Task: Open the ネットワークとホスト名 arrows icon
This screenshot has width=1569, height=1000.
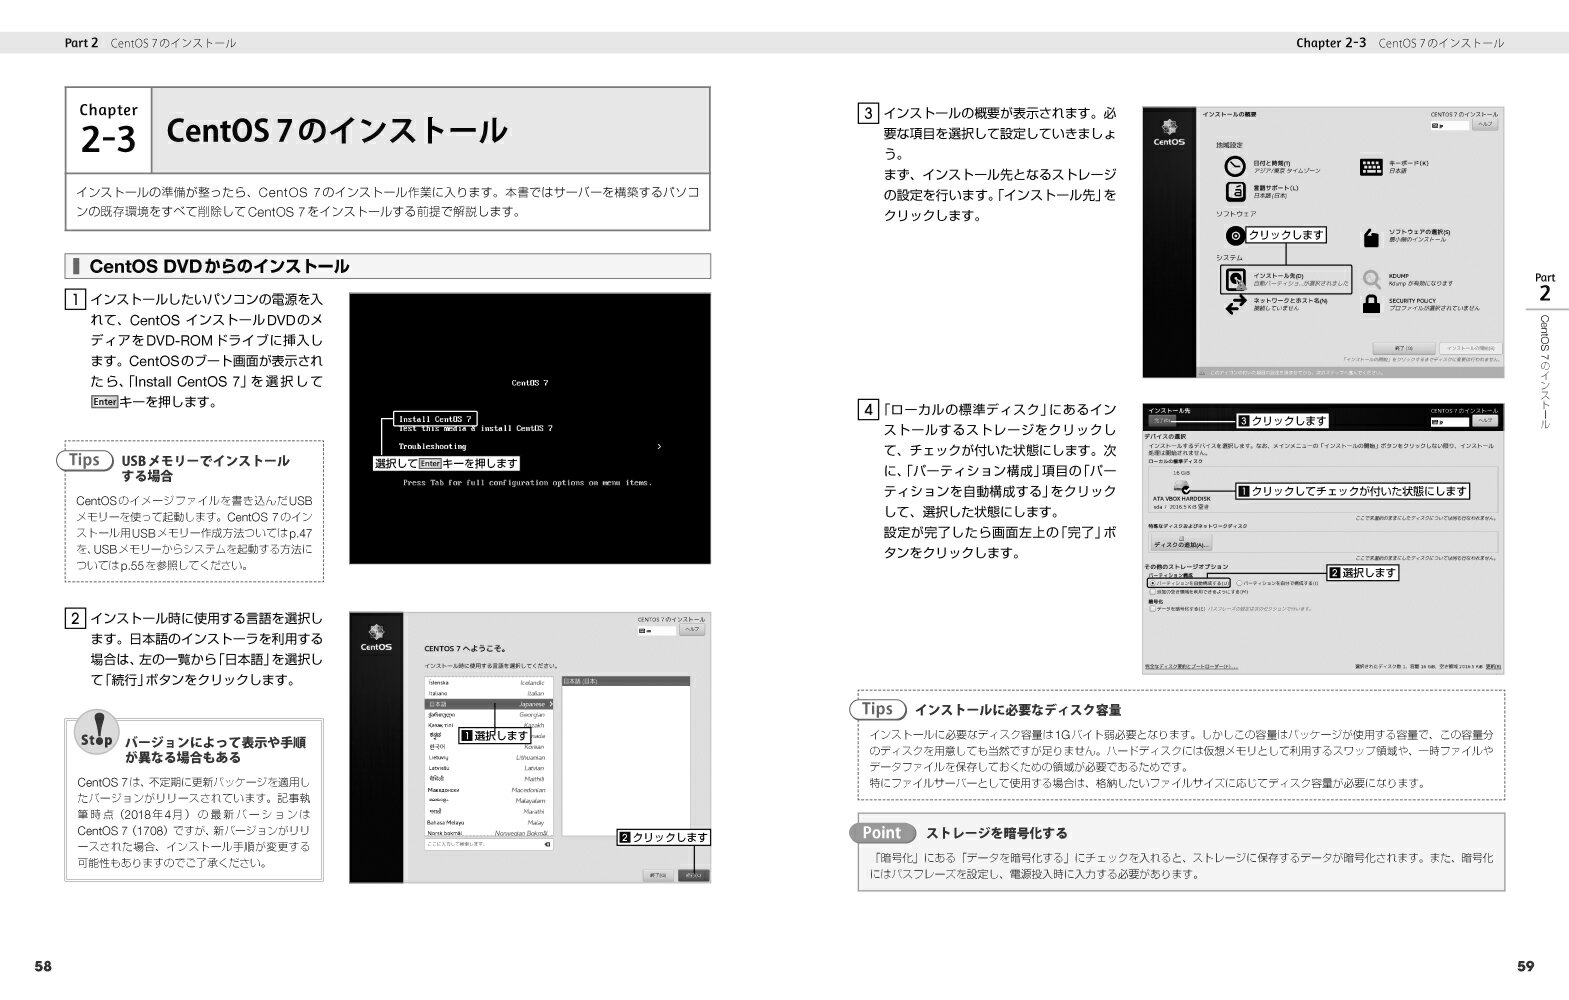Action: (1236, 304)
